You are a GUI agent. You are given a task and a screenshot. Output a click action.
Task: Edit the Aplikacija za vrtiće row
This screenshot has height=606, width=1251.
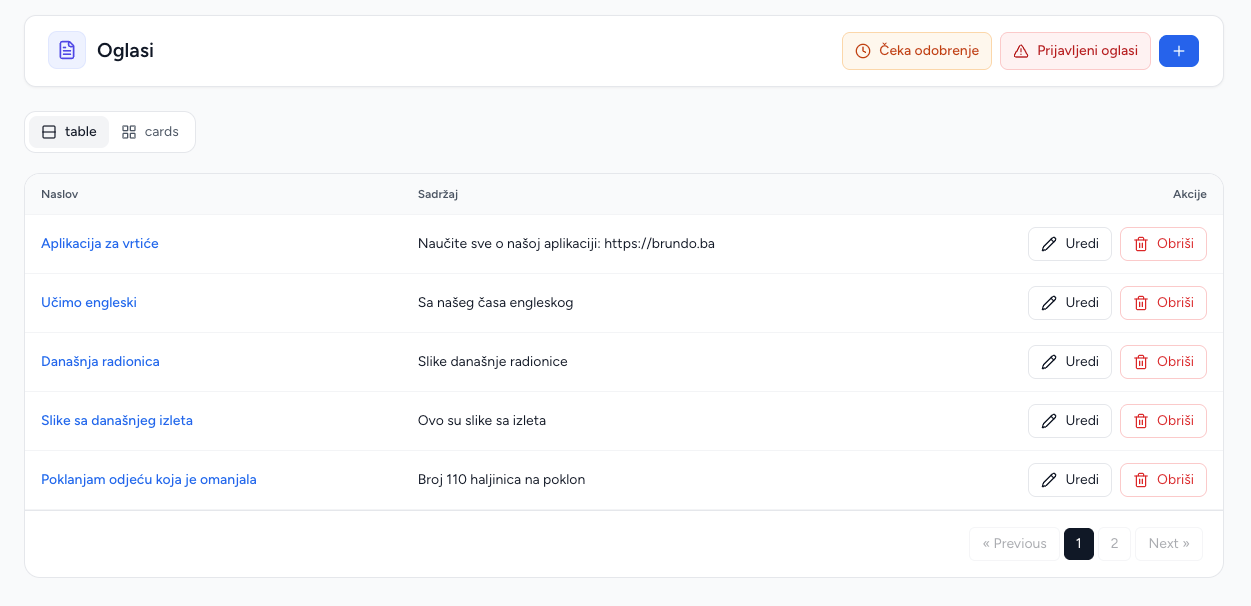(1070, 244)
